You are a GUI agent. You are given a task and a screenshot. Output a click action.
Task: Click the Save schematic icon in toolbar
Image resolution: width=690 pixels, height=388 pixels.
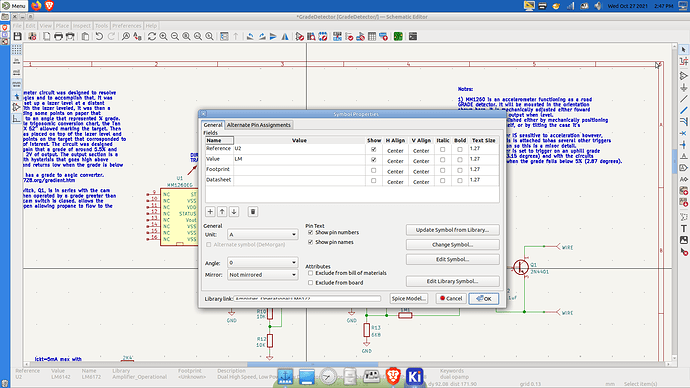pyautogui.click(x=18, y=37)
